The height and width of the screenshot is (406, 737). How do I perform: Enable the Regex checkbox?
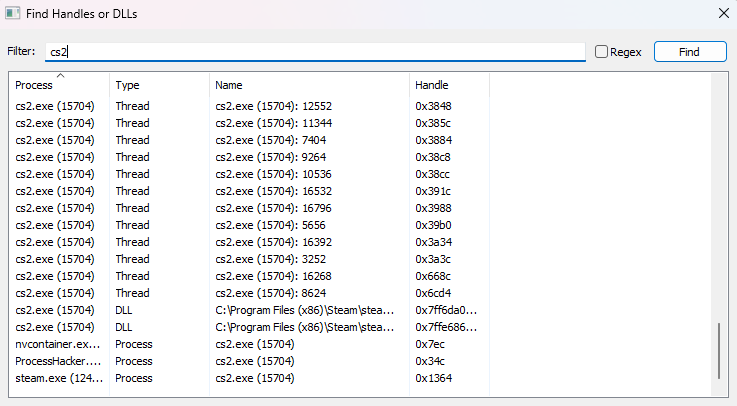click(x=601, y=51)
